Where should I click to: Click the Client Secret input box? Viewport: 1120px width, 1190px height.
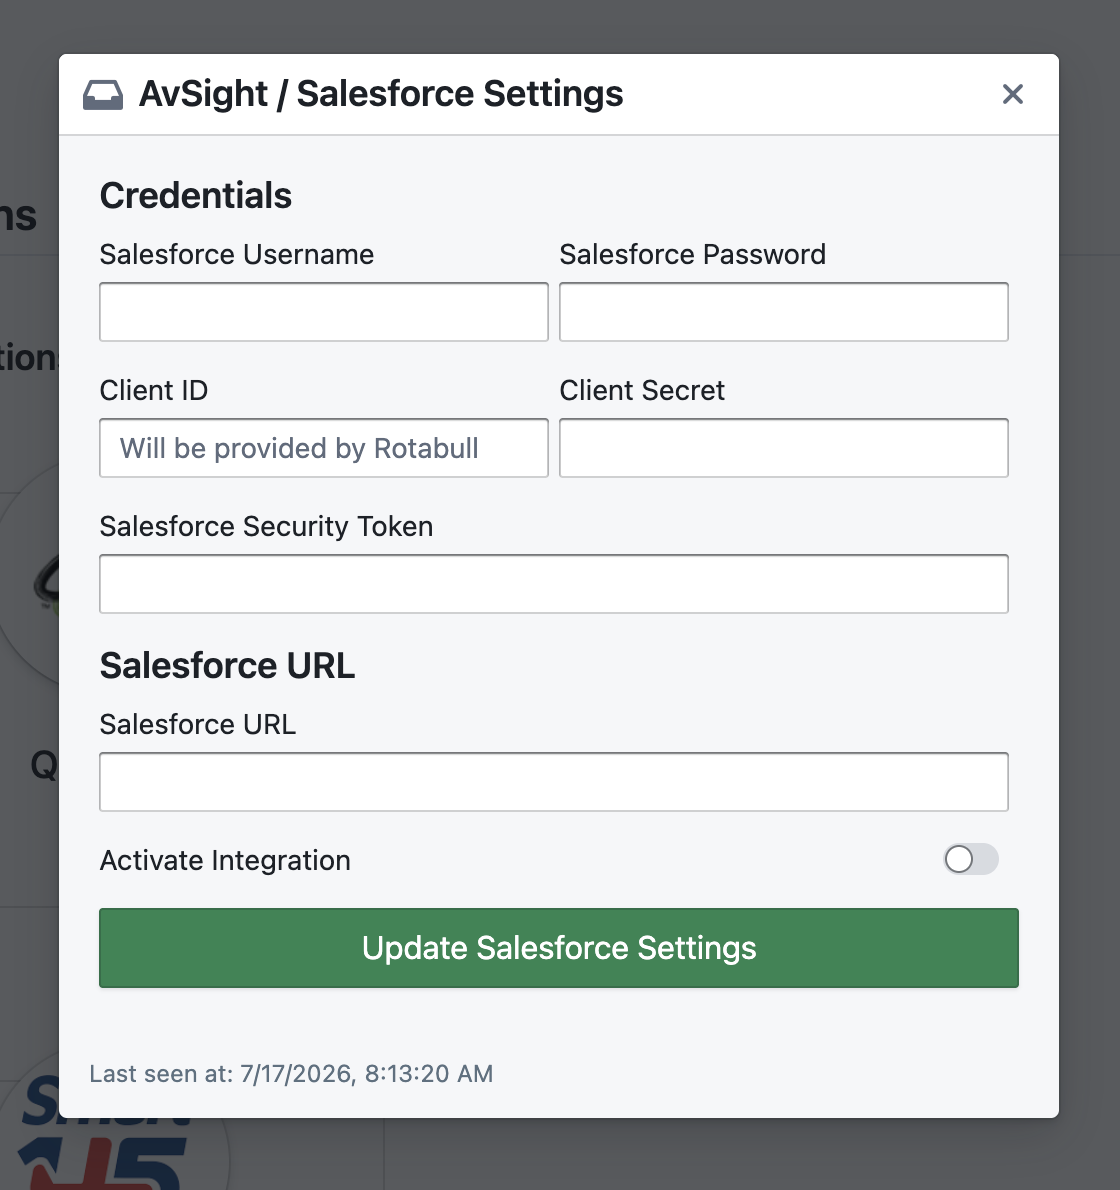coord(784,448)
